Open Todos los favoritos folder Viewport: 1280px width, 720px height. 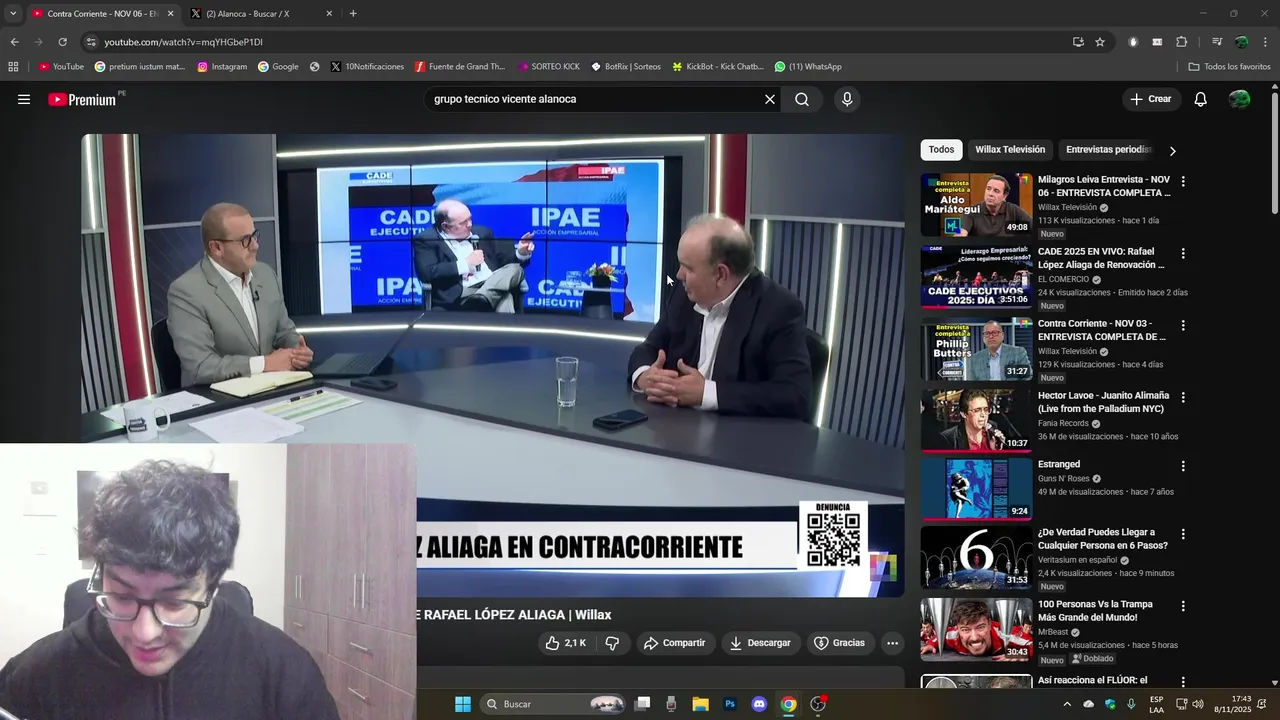[x=1229, y=67]
